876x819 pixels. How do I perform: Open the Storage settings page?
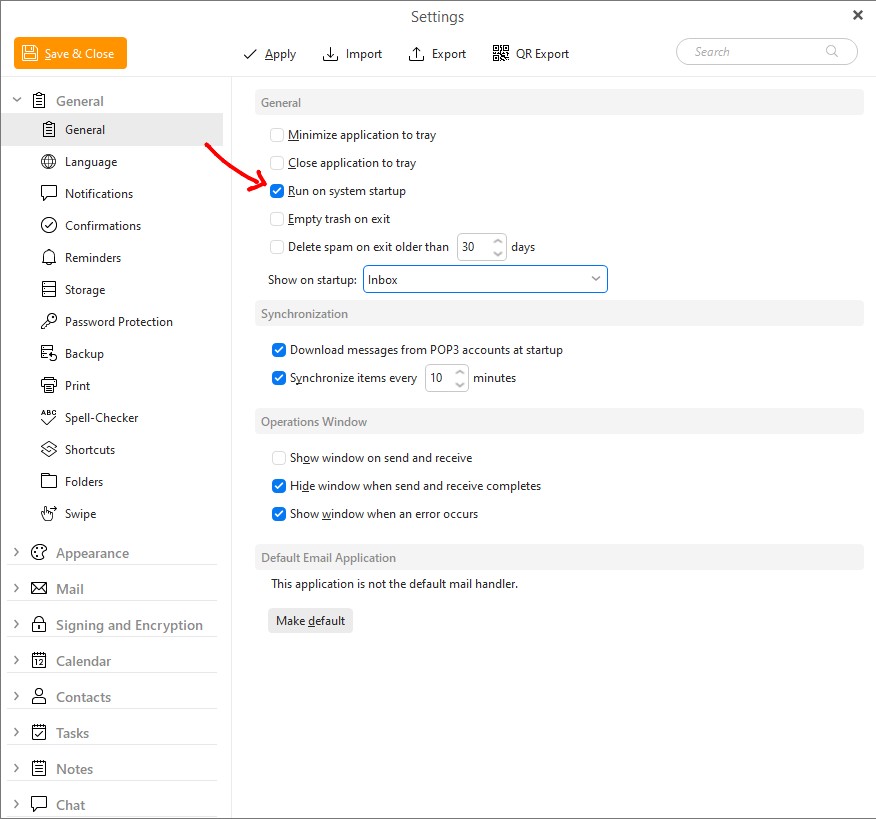point(84,290)
